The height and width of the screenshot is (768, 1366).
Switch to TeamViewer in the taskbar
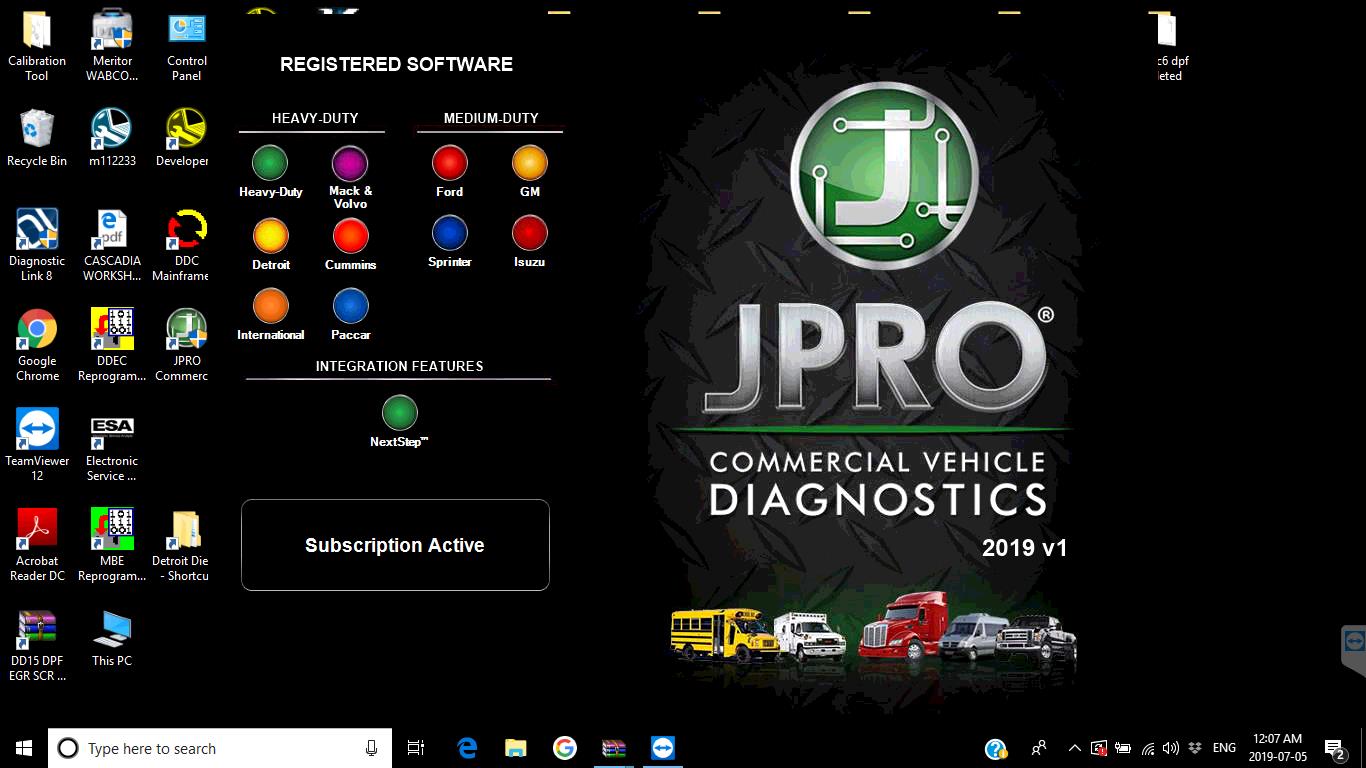pos(663,748)
